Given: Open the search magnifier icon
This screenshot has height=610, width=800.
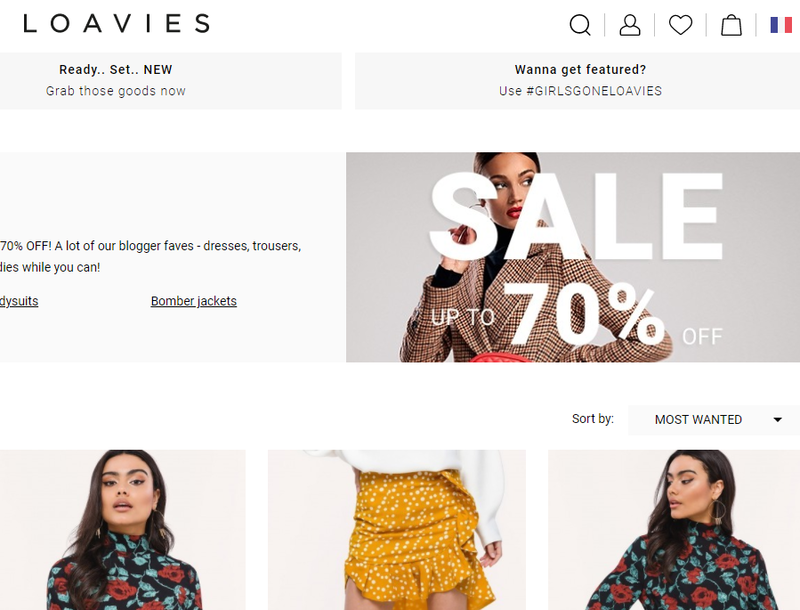Looking at the screenshot, I should [x=580, y=24].
